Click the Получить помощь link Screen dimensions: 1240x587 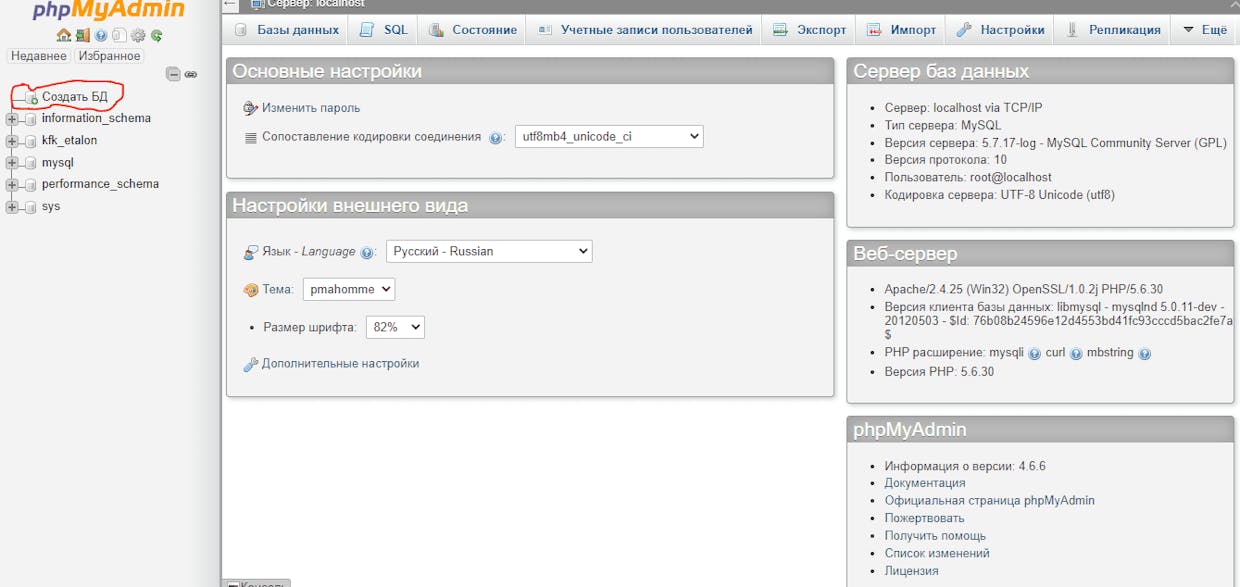pyautogui.click(x=935, y=536)
